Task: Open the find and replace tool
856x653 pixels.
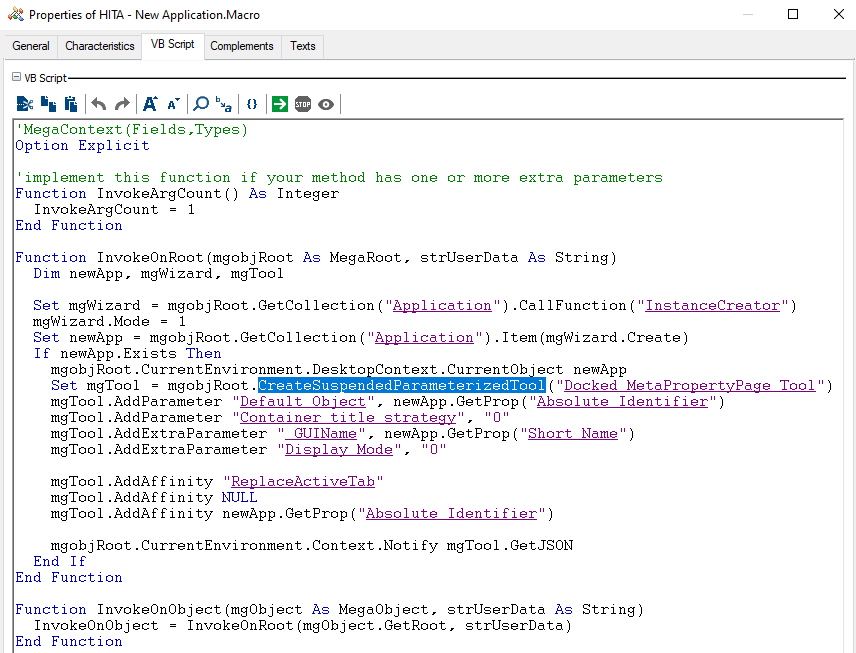Action: click(x=223, y=104)
